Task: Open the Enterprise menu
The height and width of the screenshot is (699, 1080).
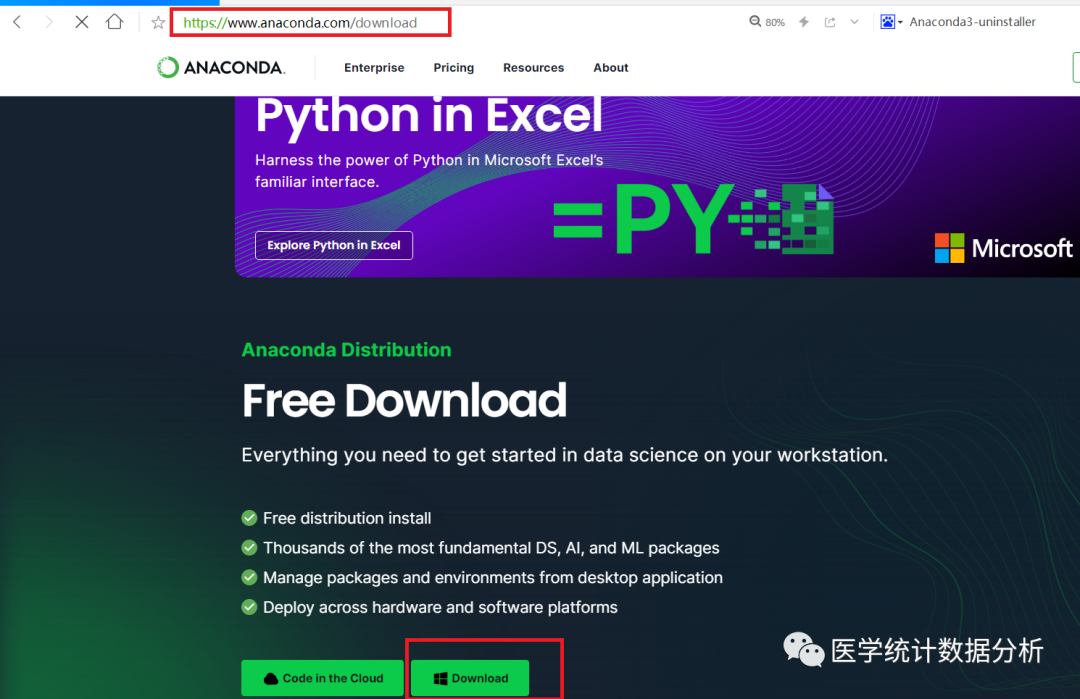Action: click(374, 67)
